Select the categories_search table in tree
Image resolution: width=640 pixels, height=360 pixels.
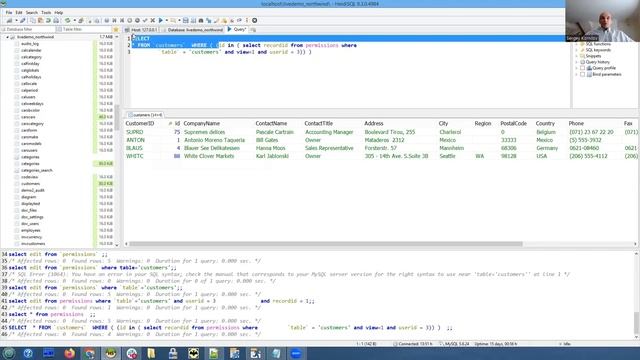point(37,170)
